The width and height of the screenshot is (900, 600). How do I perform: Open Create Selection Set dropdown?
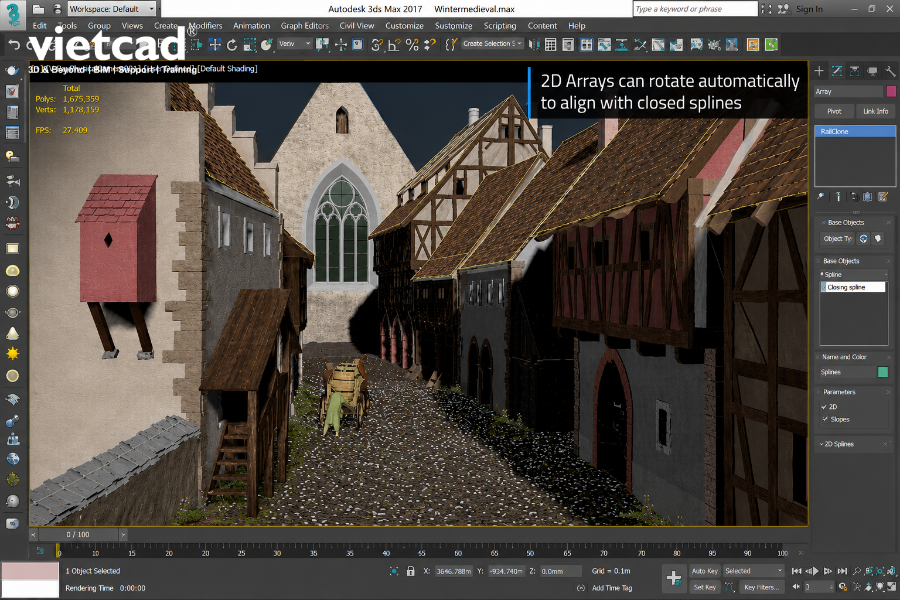click(492, 44)
